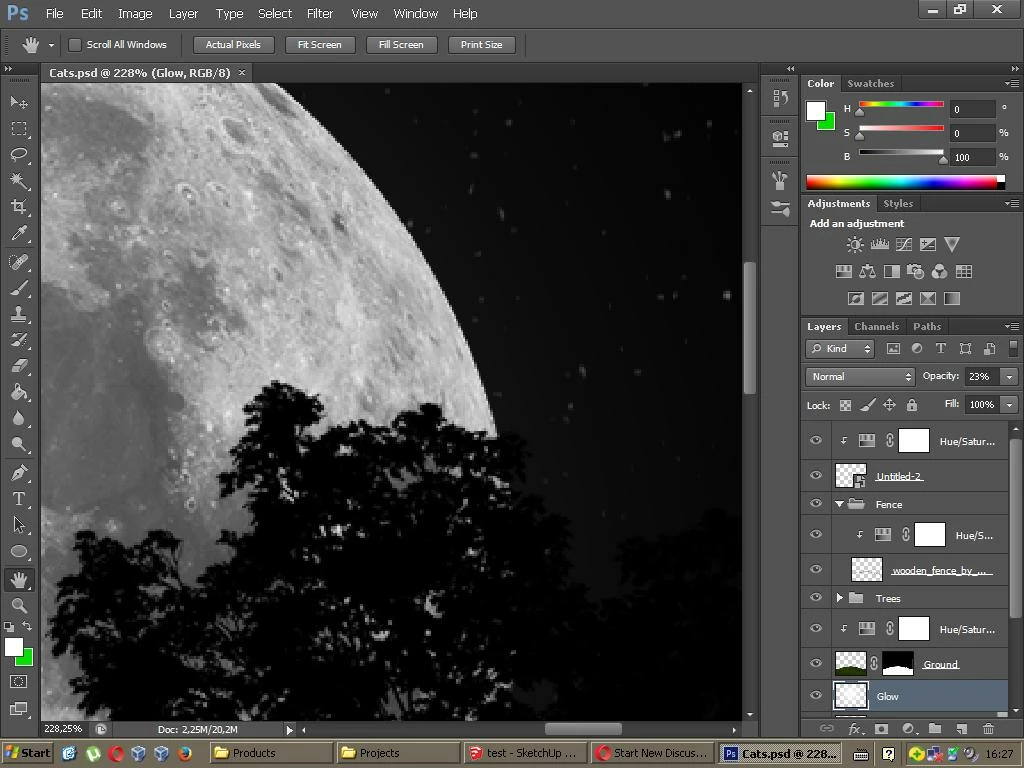This screenshot has height=768, width=1024.
Task: Open the status bar info arrow
Action: tap(289, 729)
